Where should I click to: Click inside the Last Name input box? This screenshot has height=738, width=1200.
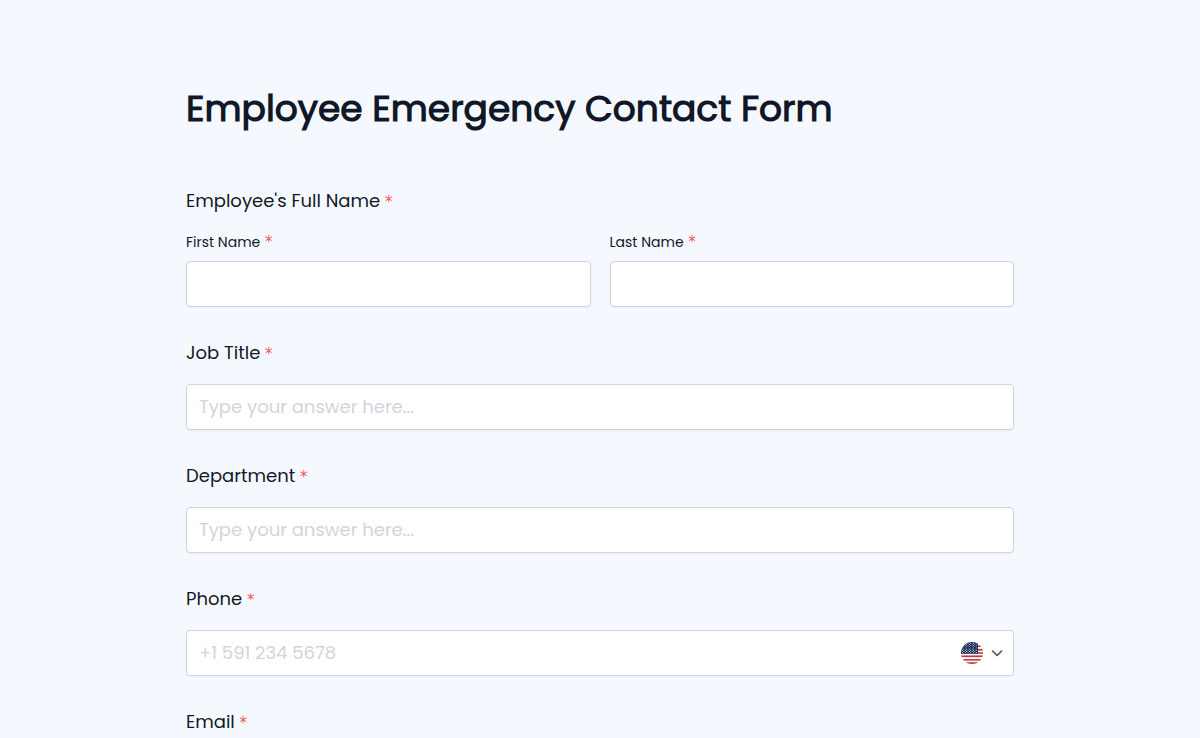(x=811, y=284)
